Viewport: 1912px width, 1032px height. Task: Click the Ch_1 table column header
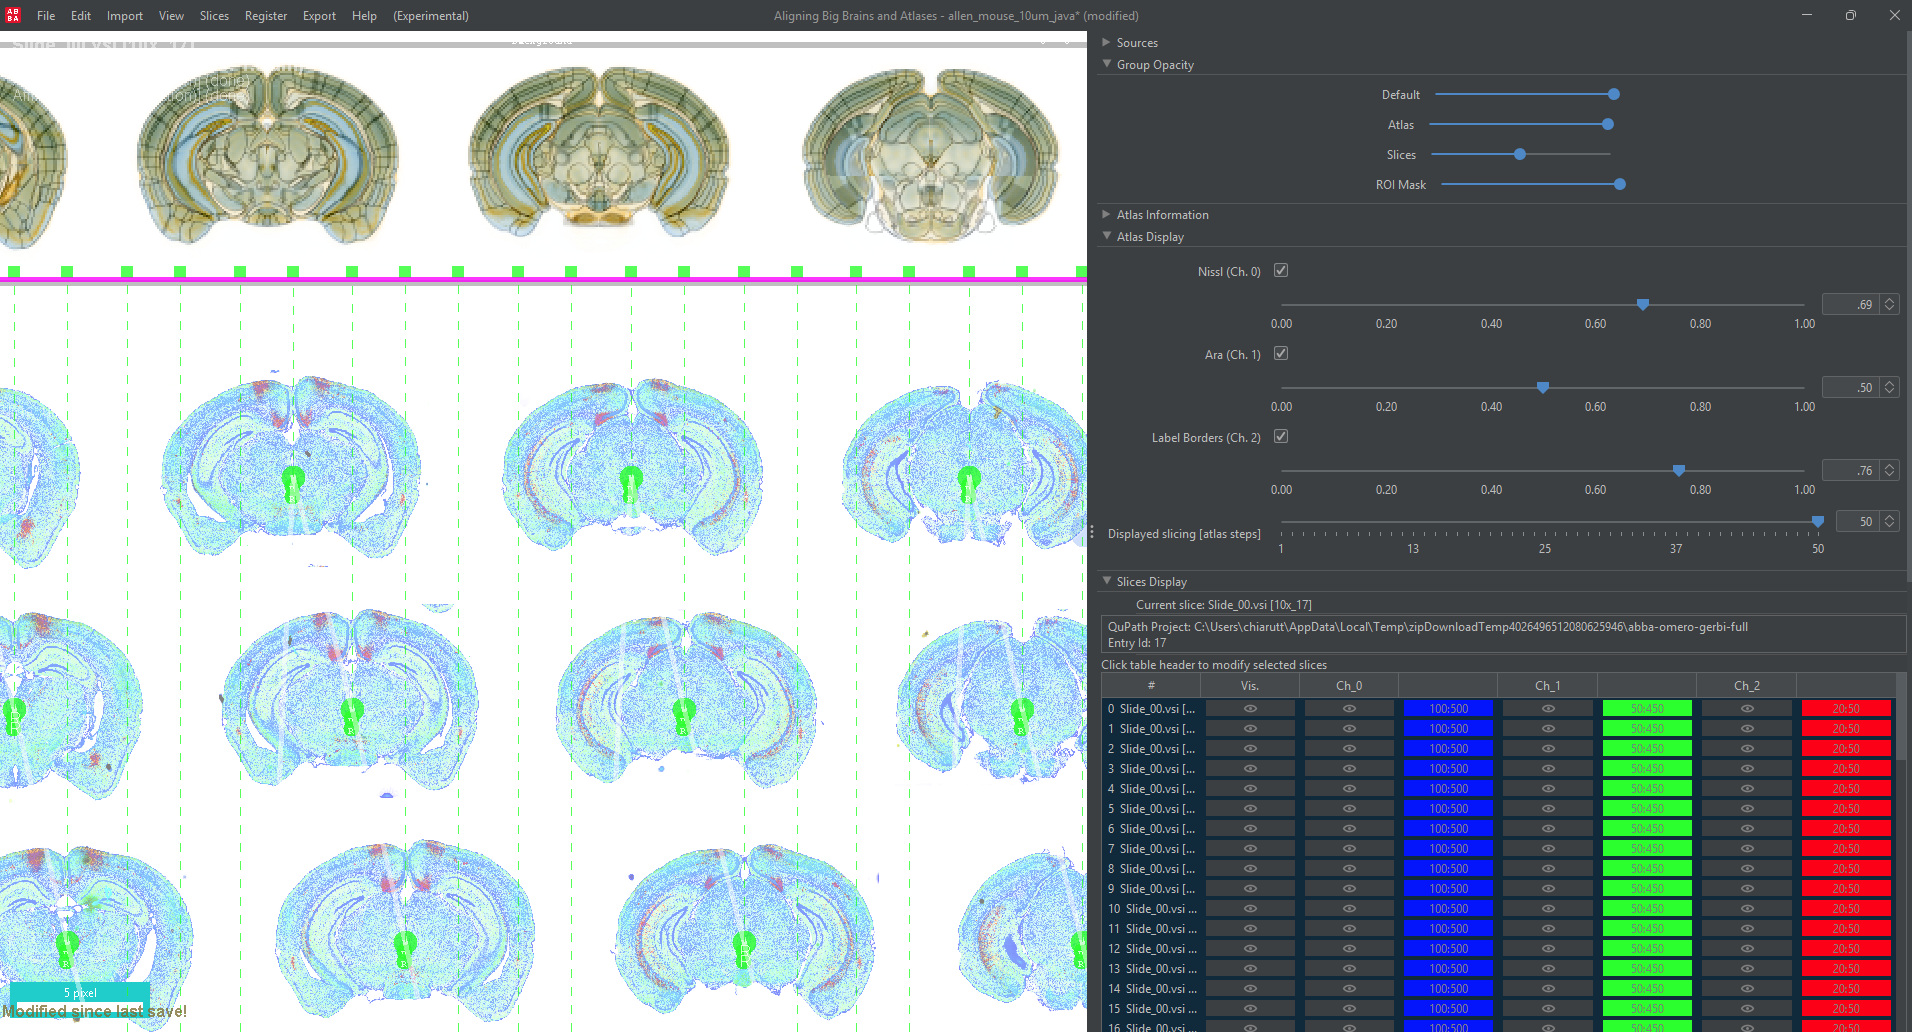tap(1547, 685)
